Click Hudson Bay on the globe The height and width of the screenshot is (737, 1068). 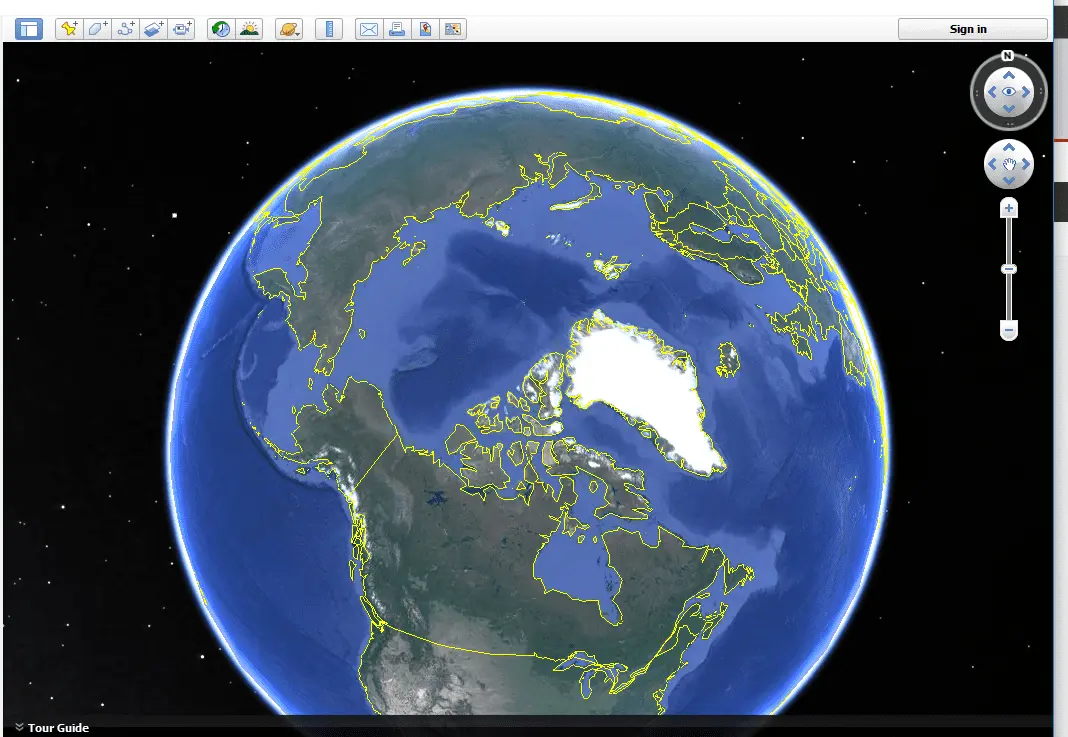(x=576, y=565)
